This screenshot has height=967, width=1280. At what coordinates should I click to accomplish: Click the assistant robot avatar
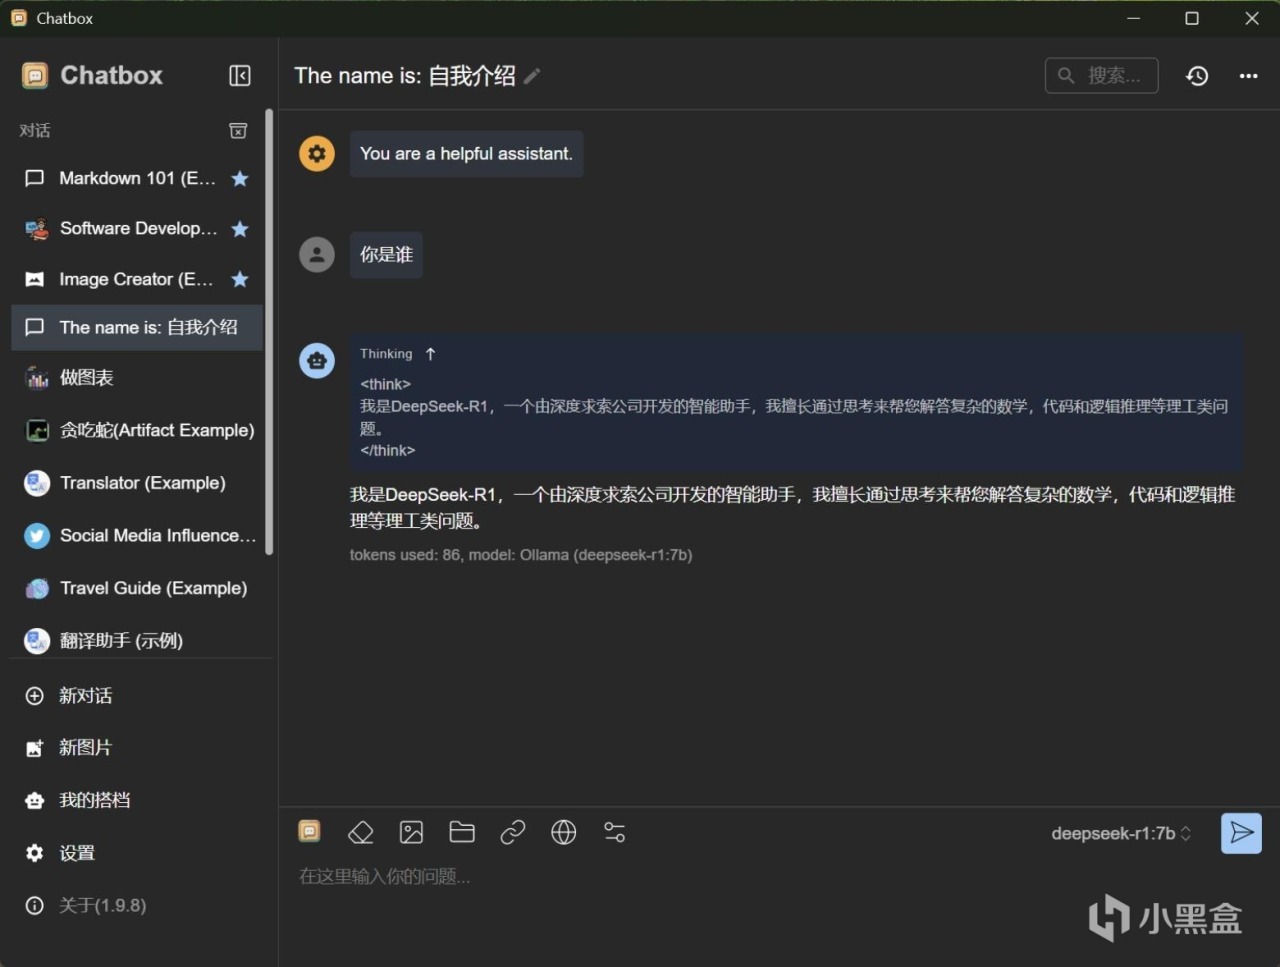[x=317, y=361]
